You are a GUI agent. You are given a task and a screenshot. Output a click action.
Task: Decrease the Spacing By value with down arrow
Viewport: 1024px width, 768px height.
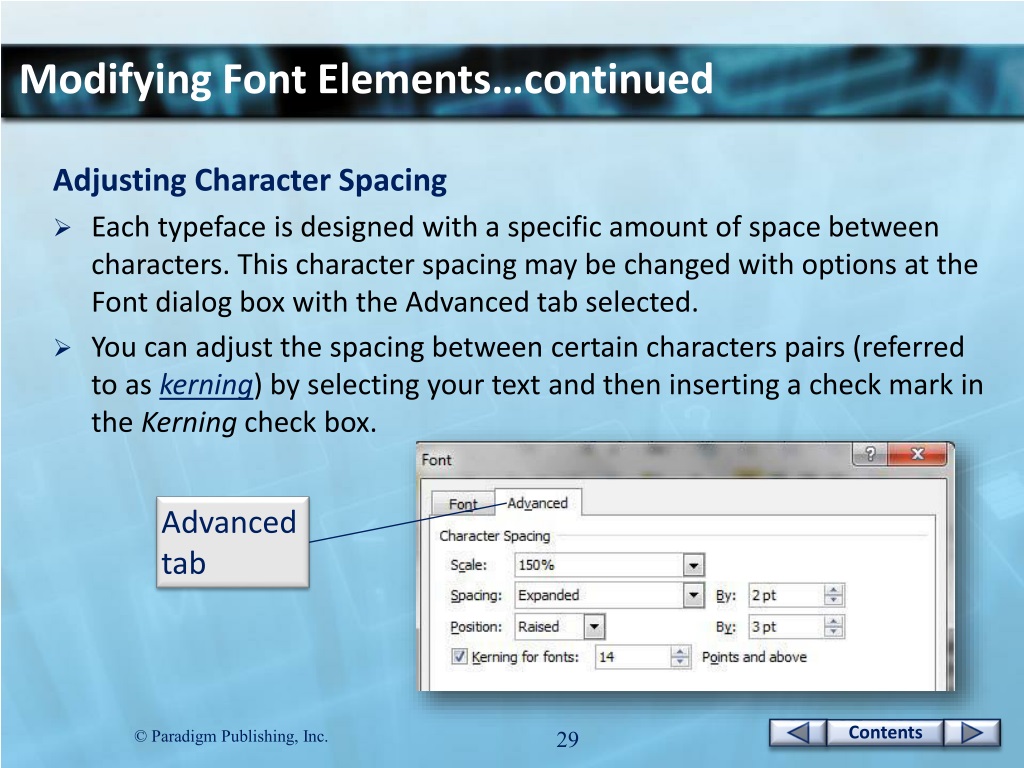coord(835,601)
